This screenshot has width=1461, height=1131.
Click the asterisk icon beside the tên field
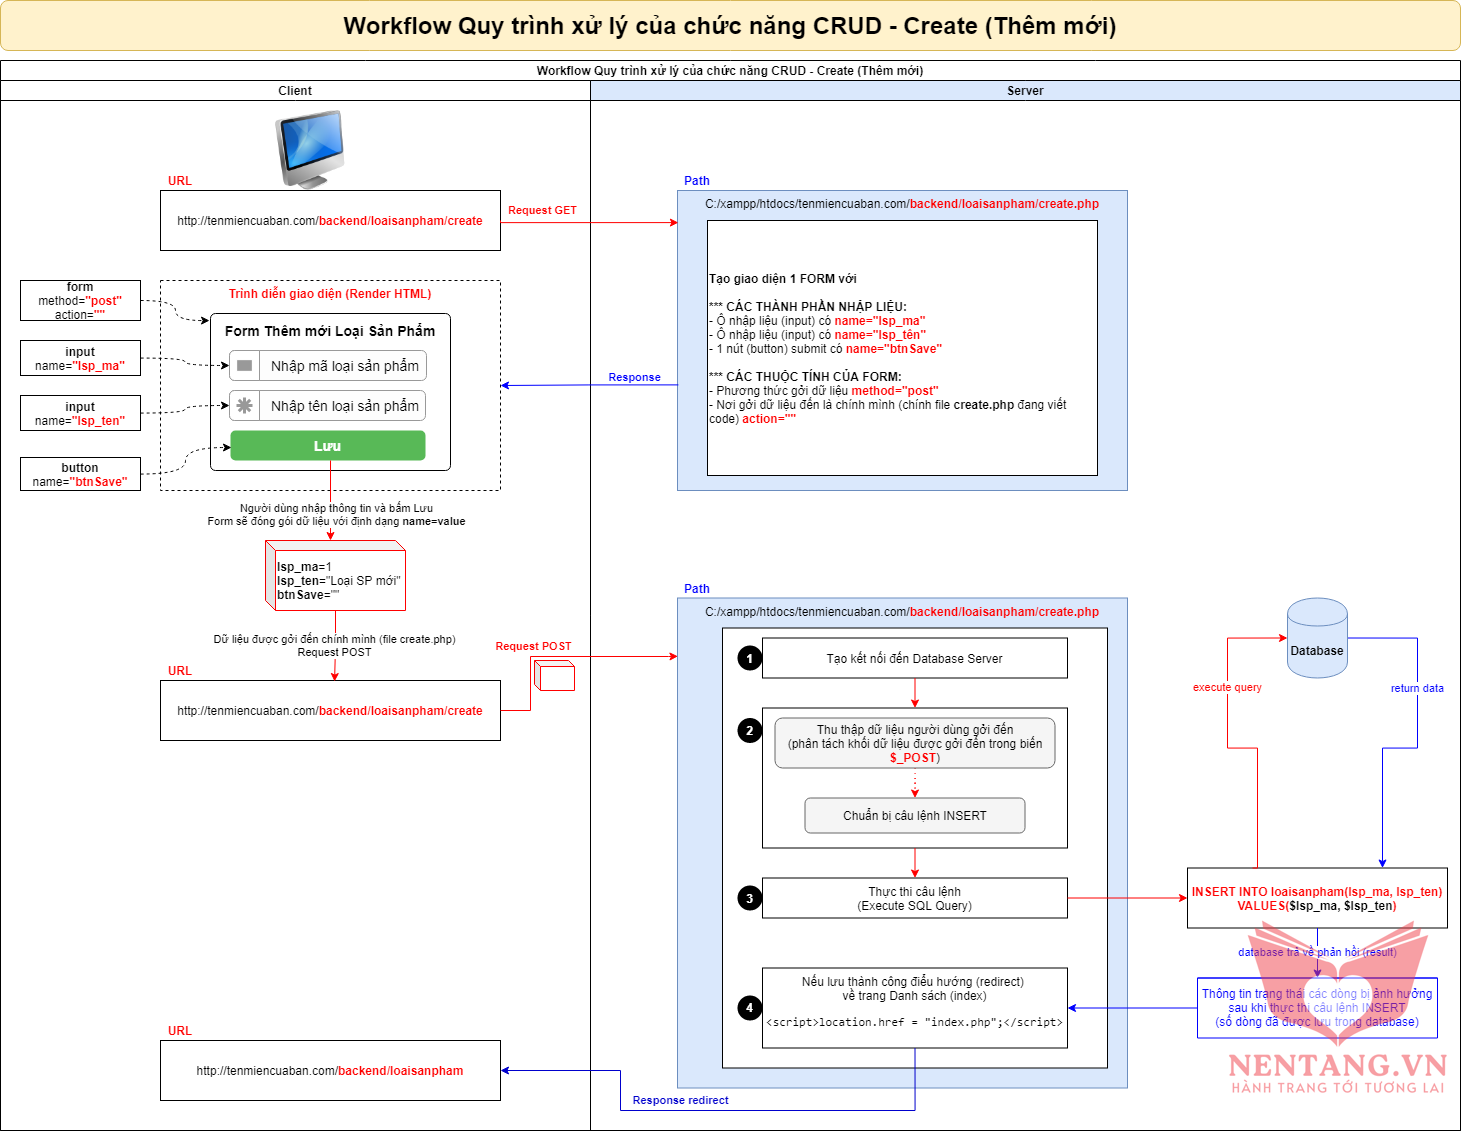click(244, 406)
